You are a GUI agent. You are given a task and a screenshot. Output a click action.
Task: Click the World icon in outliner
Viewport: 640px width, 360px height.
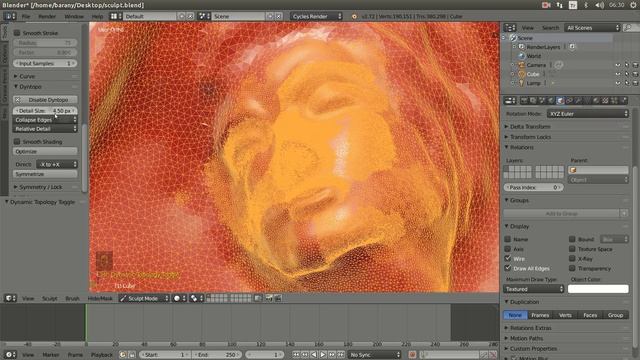(521, 56)
